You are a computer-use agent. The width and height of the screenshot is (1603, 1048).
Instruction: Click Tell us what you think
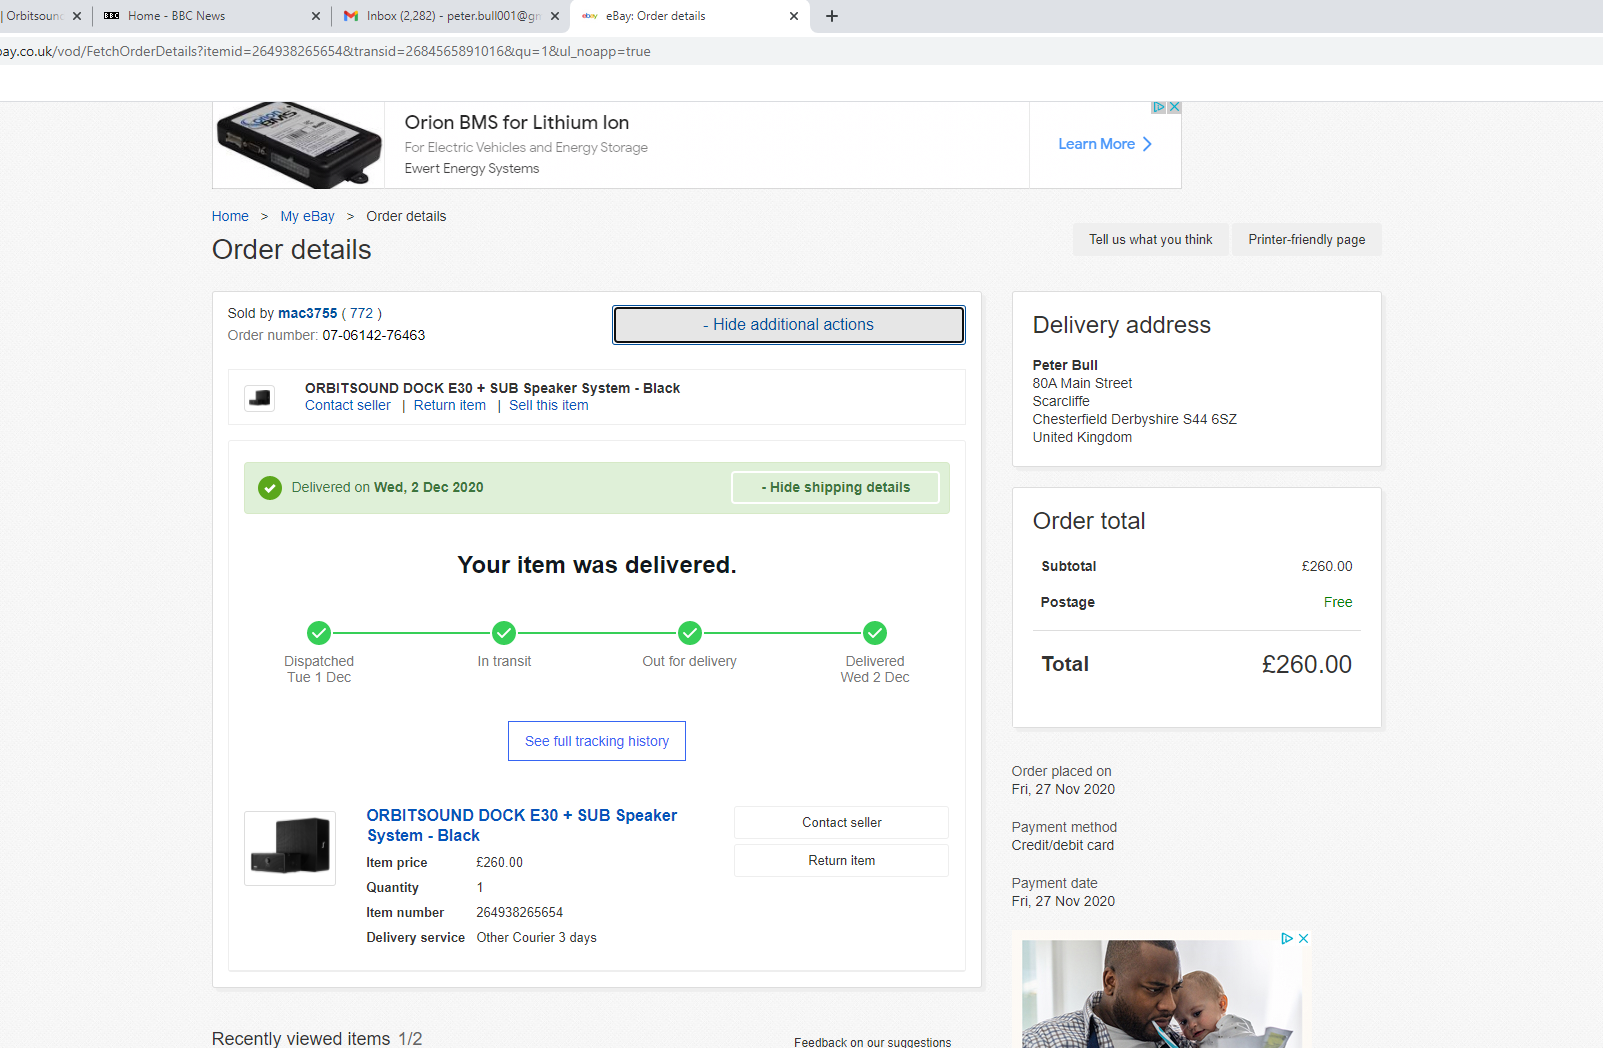pyautogui.click(x=1151, y=240)
